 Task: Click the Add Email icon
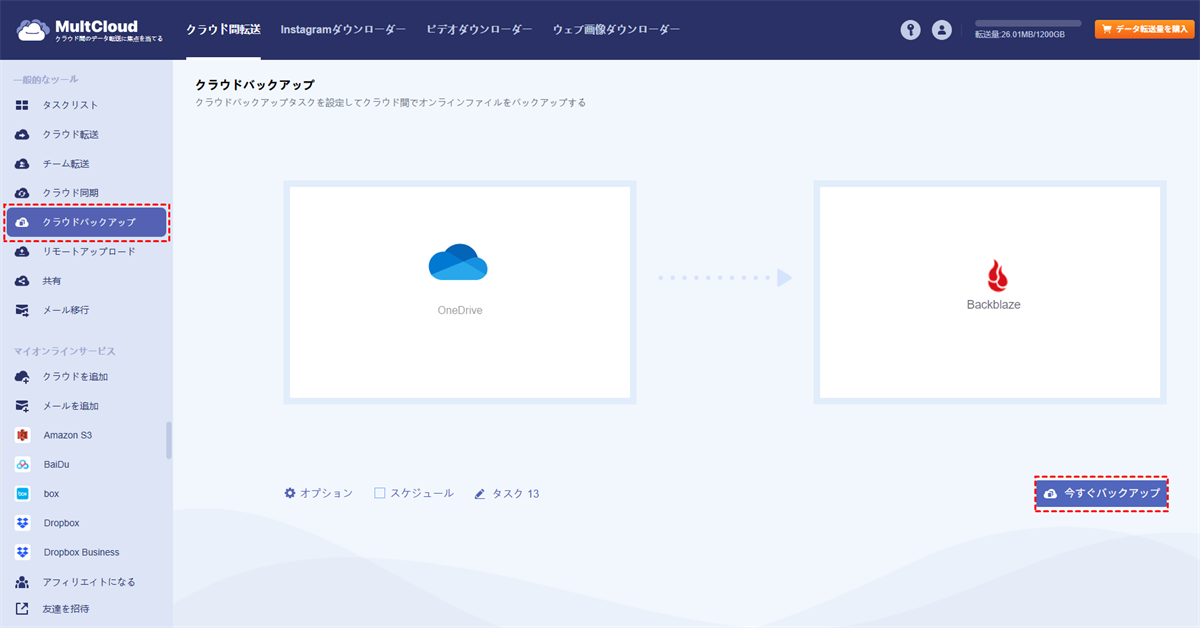(22, 406)
